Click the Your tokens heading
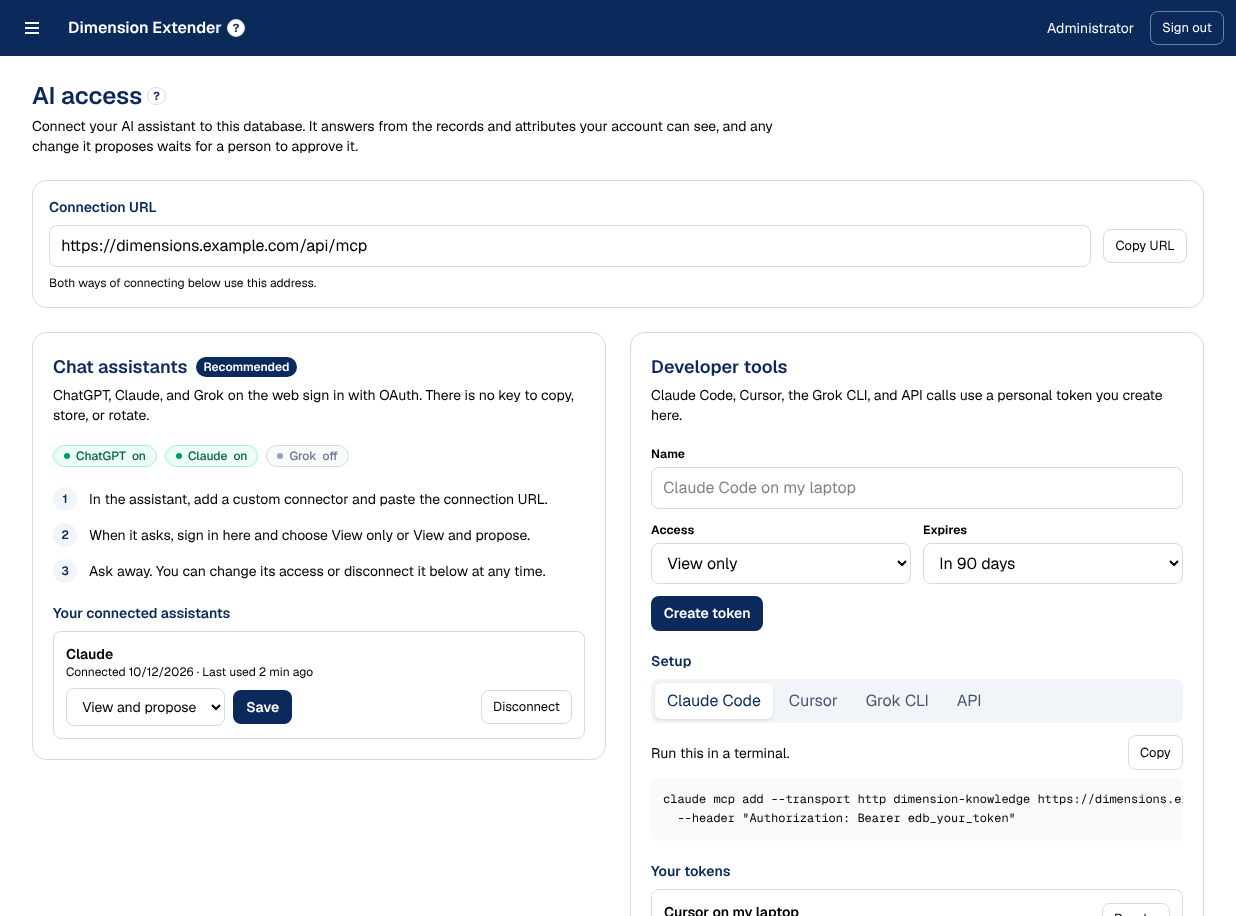1236x916 pixels. [691, 871]
